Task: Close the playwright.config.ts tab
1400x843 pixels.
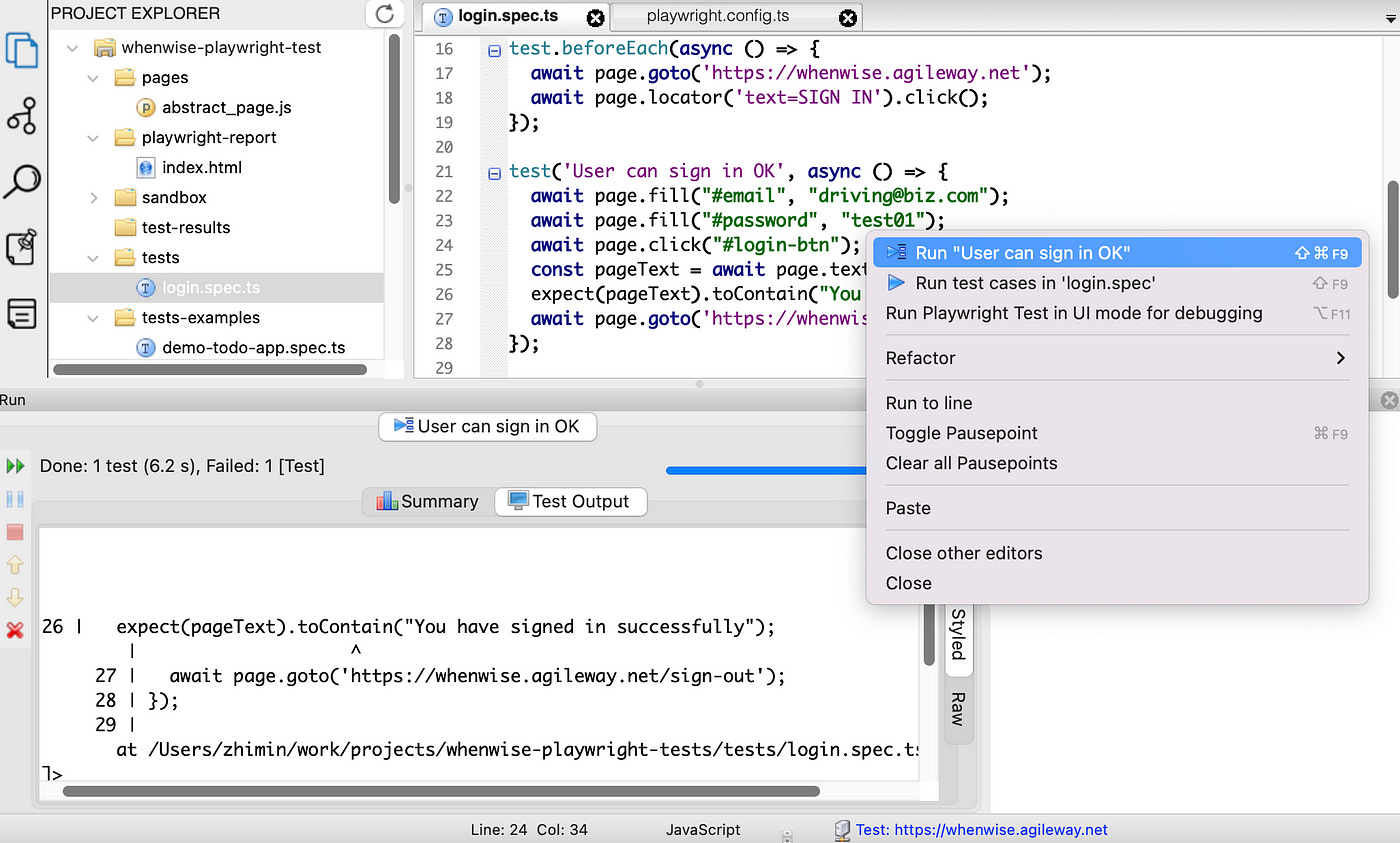Action: 848,17
